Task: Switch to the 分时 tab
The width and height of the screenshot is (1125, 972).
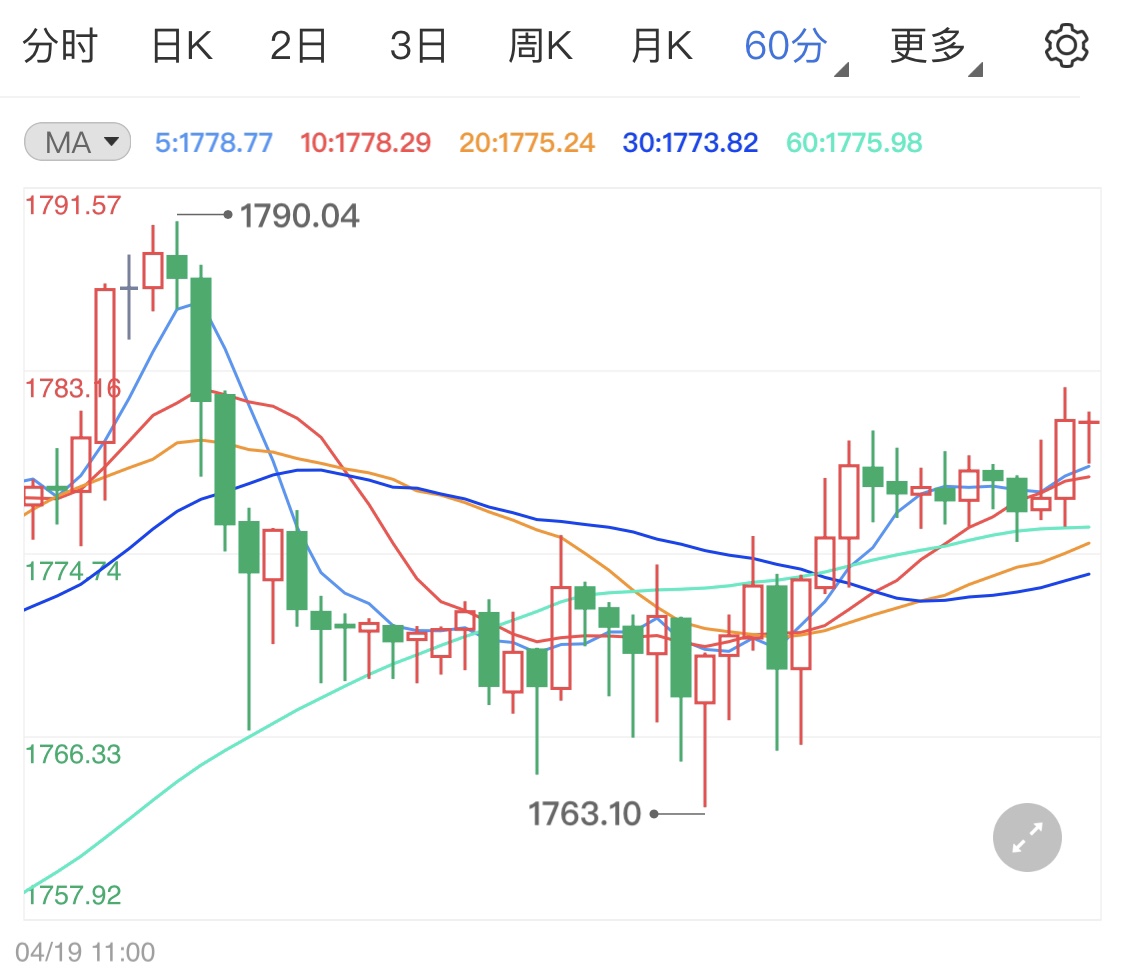Action: (60, 47)
